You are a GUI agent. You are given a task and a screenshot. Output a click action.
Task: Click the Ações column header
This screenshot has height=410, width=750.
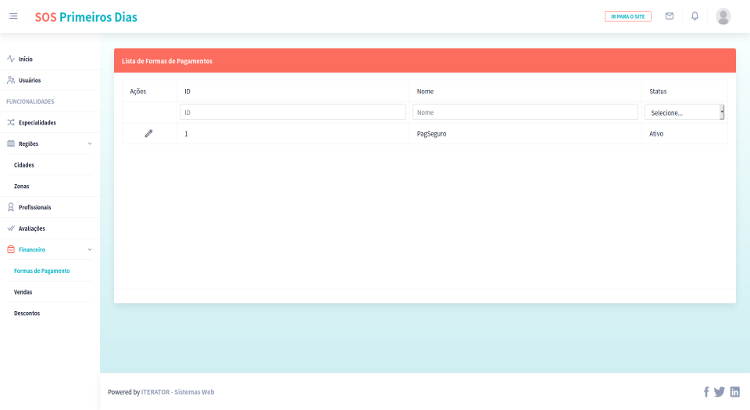coord(138,91)
